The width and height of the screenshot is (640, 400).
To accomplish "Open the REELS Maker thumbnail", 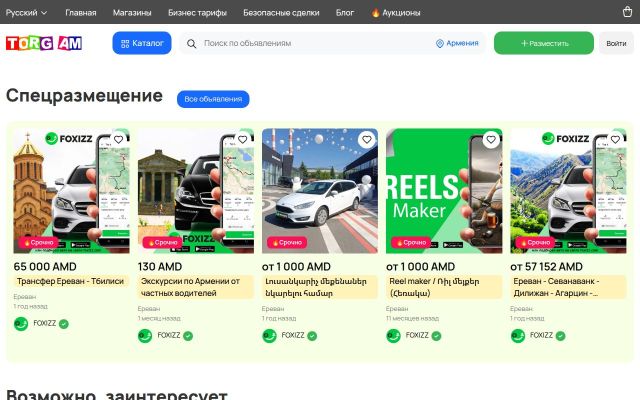I will click(444, 191).
